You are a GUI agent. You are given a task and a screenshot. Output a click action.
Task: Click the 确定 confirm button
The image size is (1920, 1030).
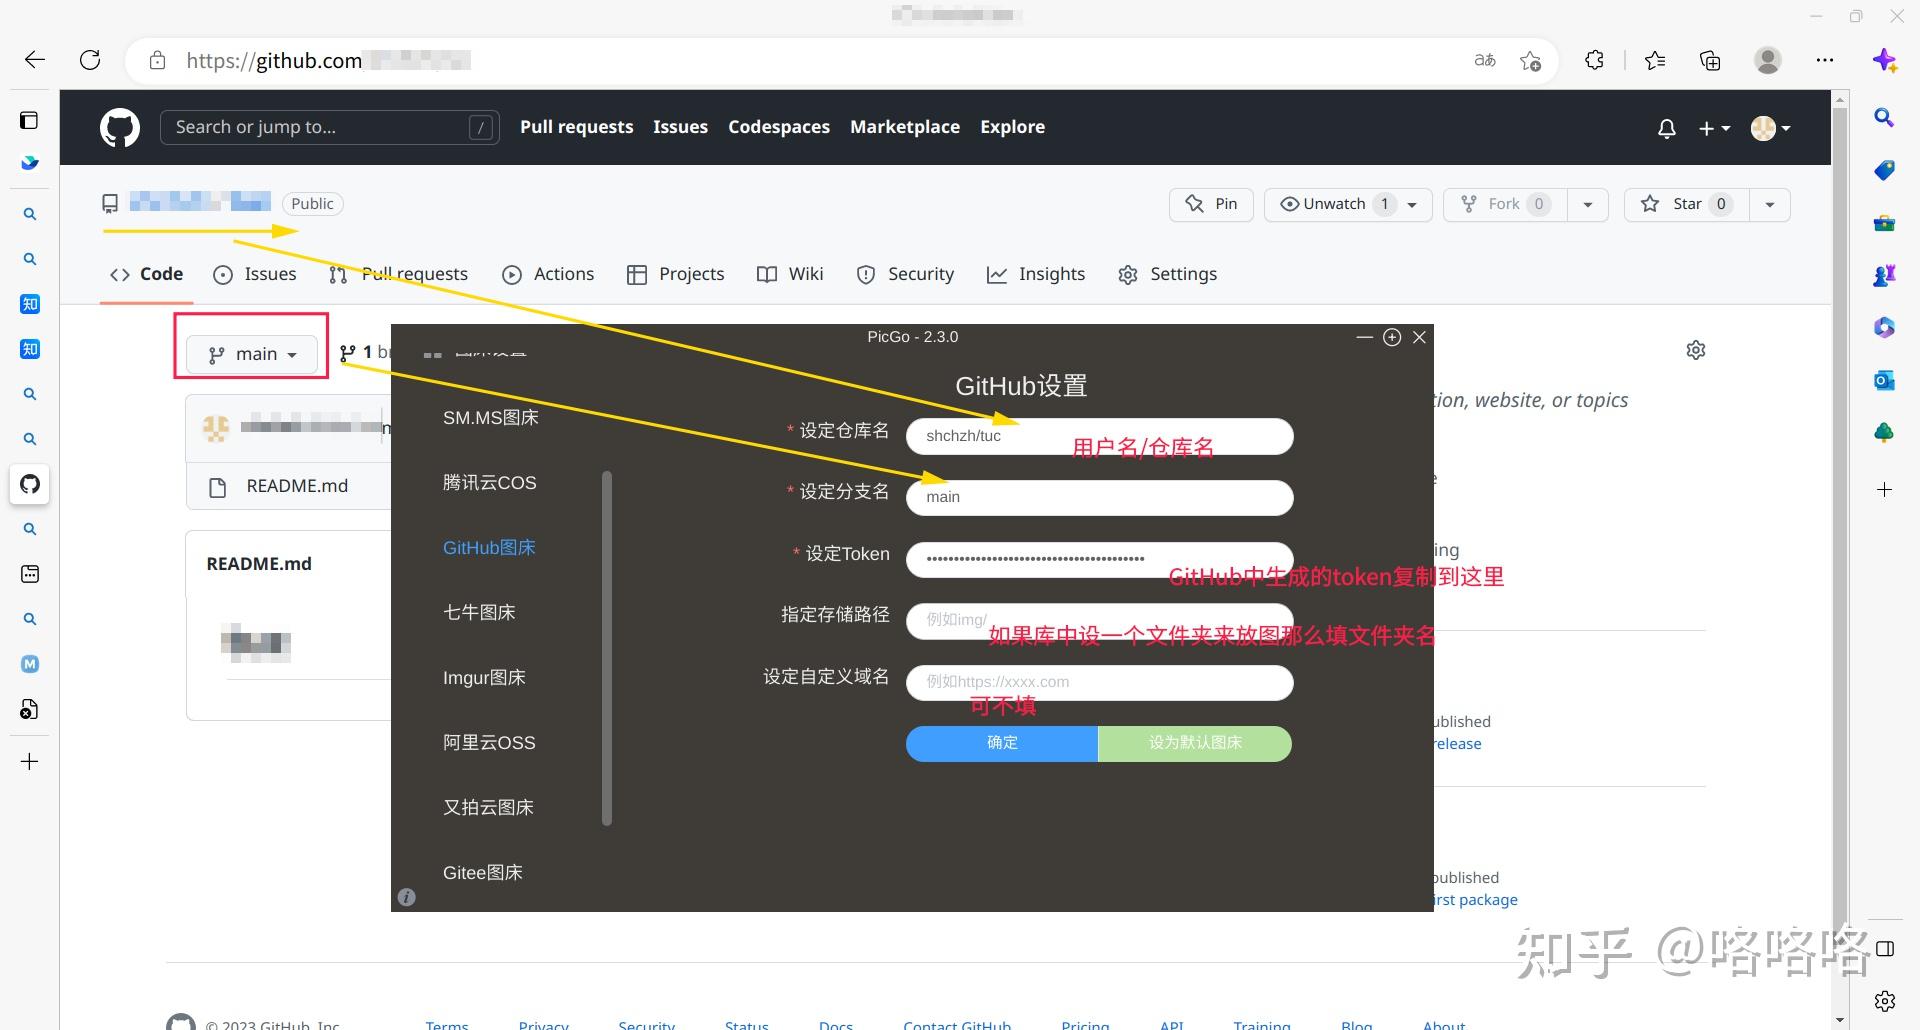[1001, 743]
